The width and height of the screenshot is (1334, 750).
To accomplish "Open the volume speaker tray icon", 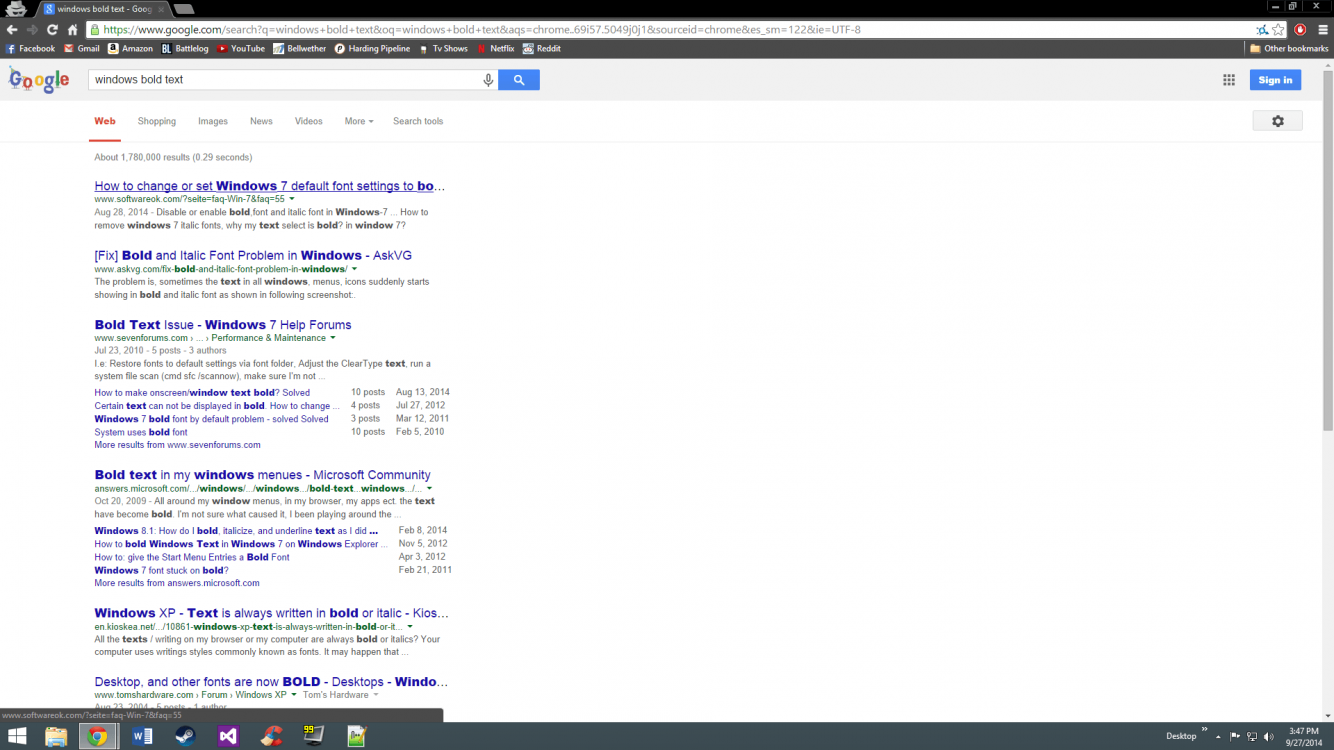I will click(1268, 737).
